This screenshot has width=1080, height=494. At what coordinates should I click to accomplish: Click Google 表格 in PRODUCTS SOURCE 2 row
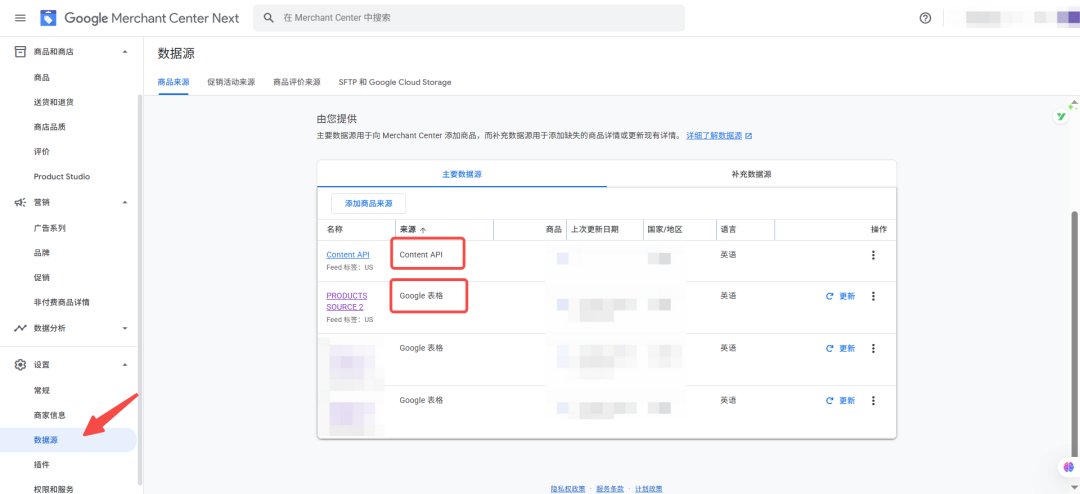pos(421,296)
